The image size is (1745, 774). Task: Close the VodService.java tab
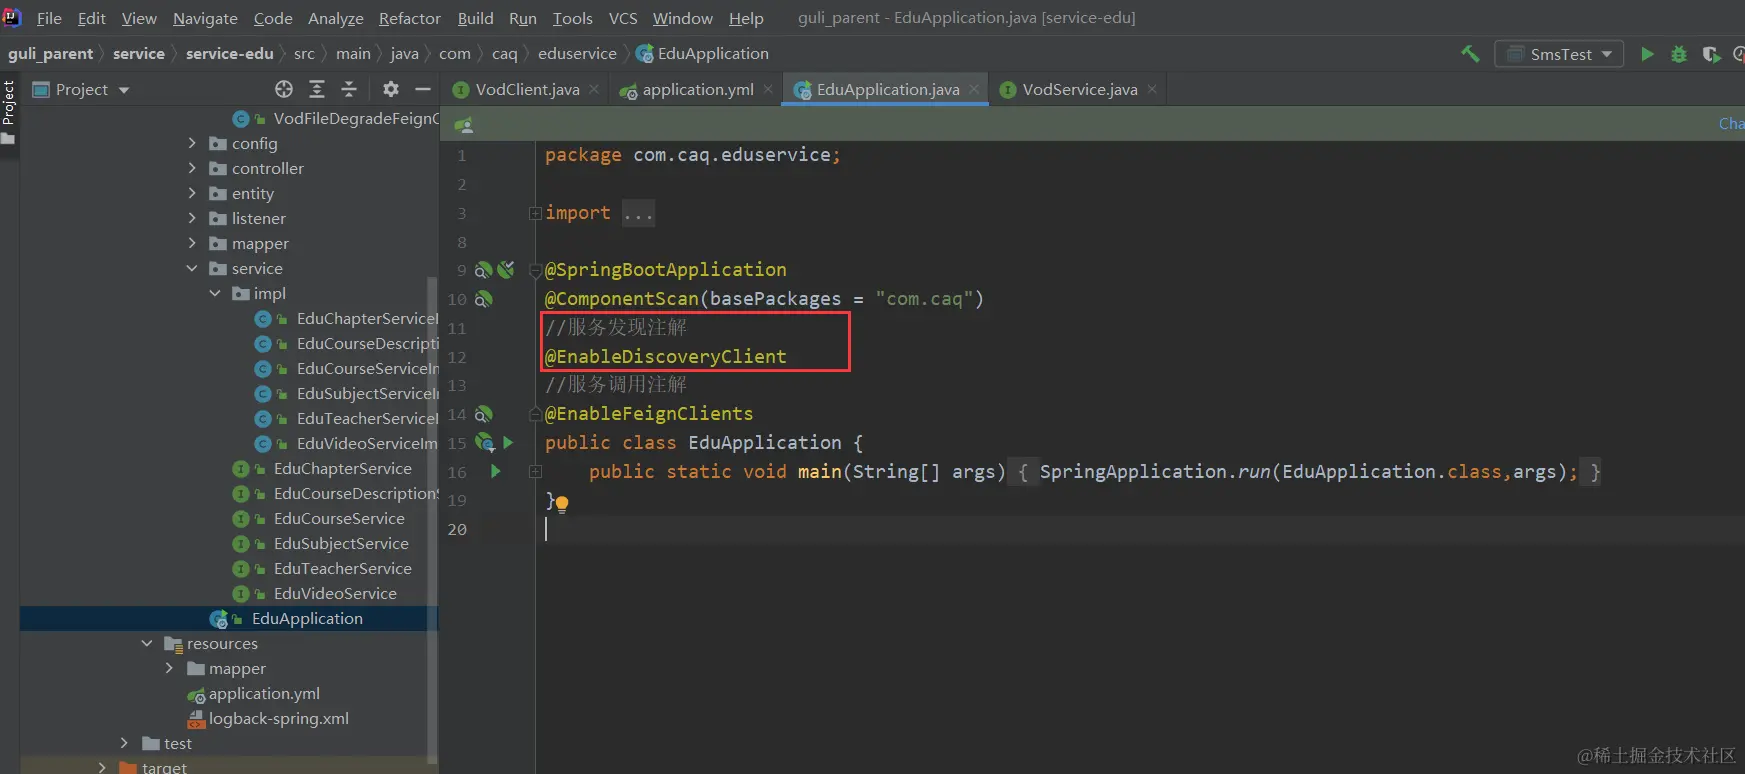point(1152,89)
